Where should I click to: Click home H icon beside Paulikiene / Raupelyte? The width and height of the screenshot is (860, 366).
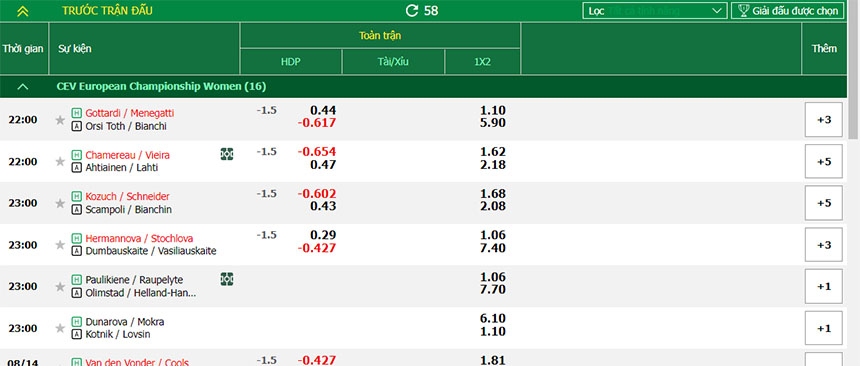[76, 280]
